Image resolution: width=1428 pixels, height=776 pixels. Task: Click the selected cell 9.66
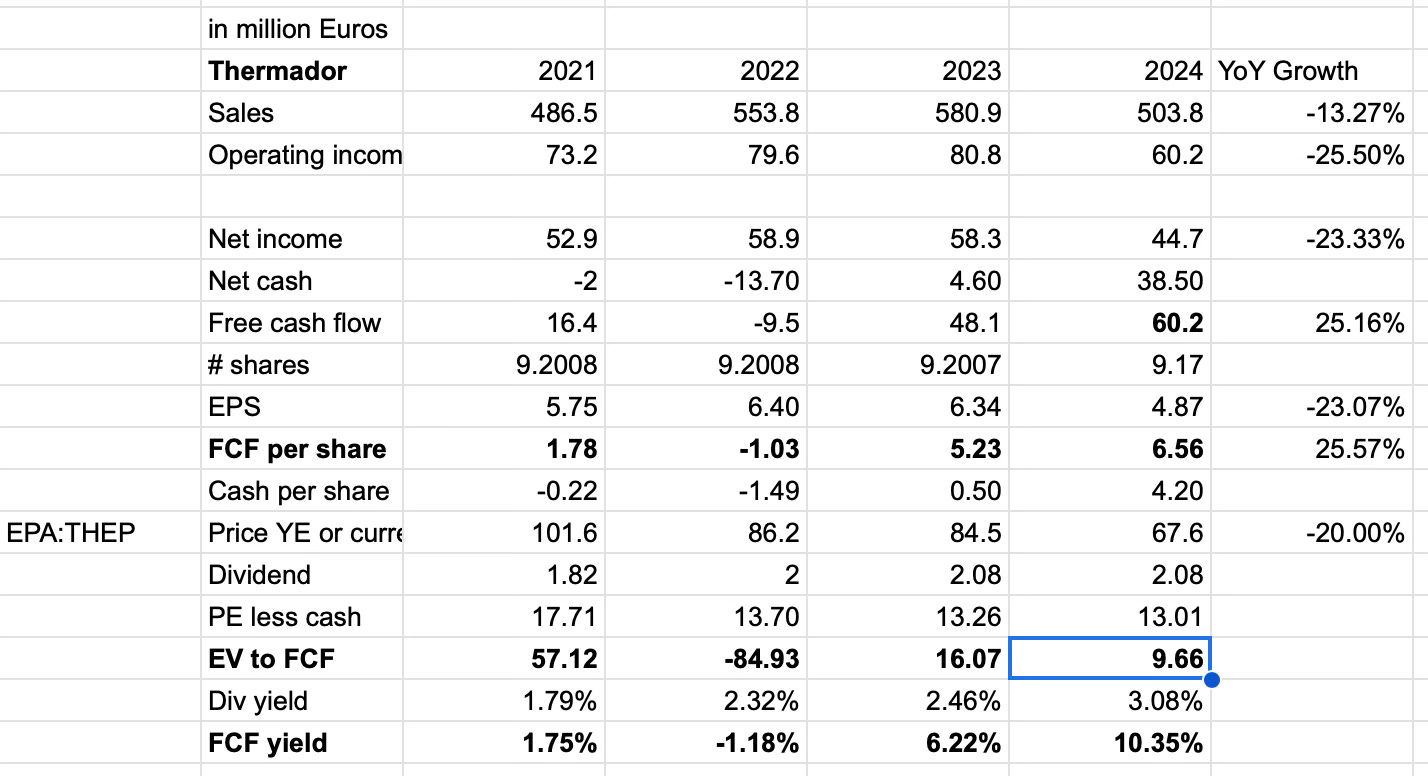pyautogui.click(x=1110, y=659)
